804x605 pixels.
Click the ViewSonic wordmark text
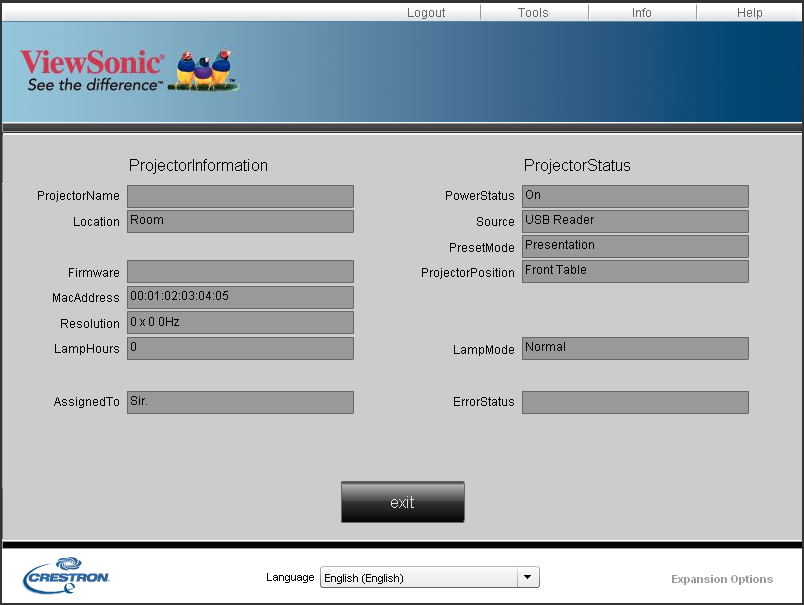[x=92, y=62]
